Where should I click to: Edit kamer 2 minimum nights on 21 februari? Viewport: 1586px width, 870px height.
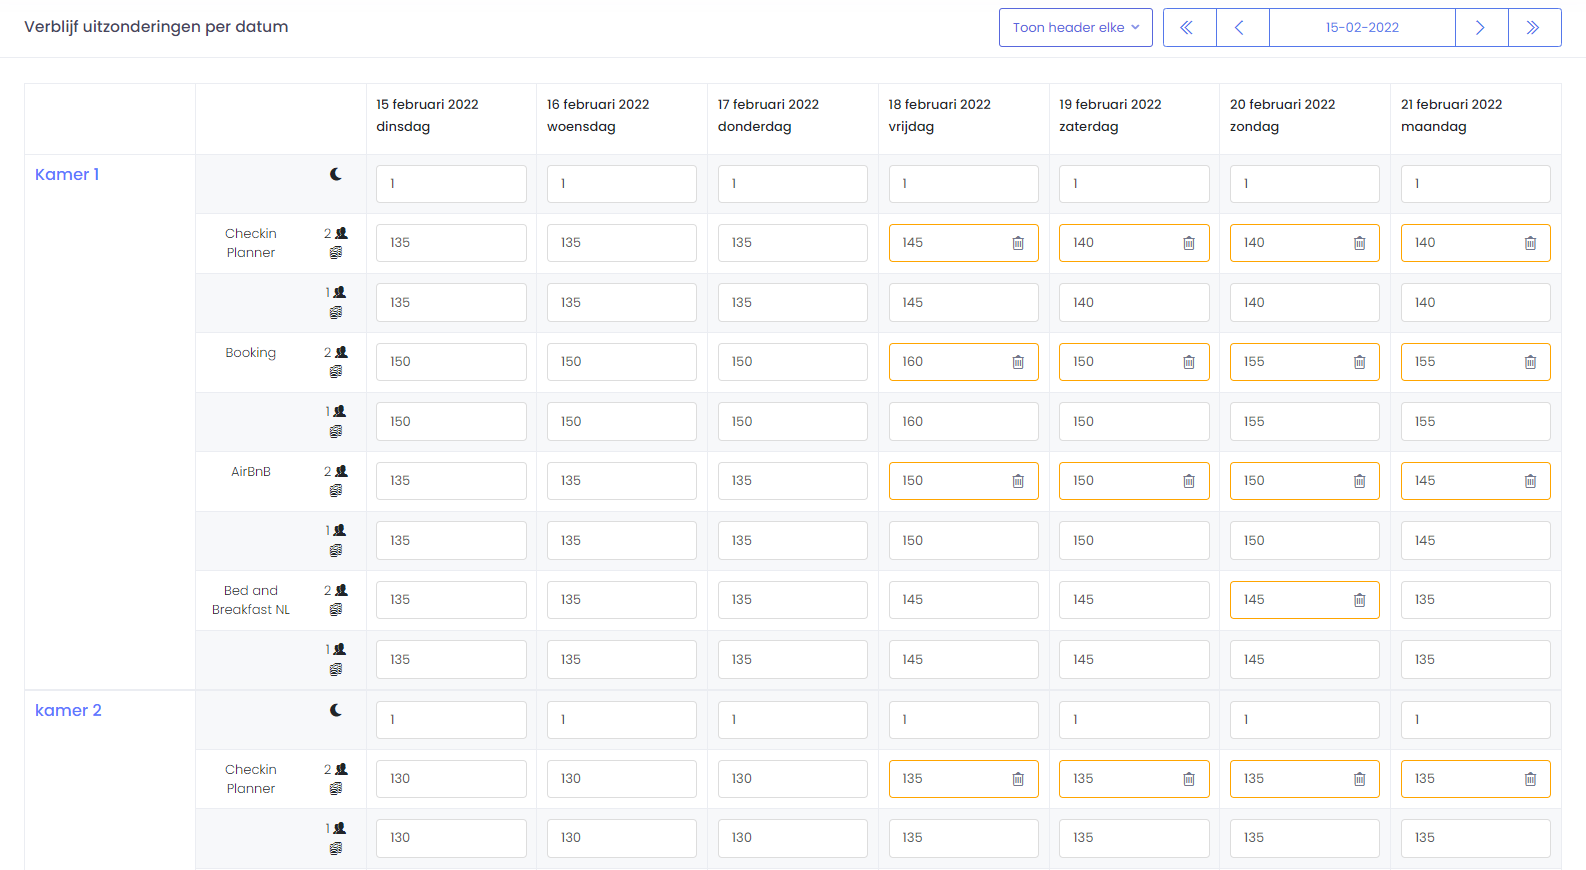(1475, 720)
